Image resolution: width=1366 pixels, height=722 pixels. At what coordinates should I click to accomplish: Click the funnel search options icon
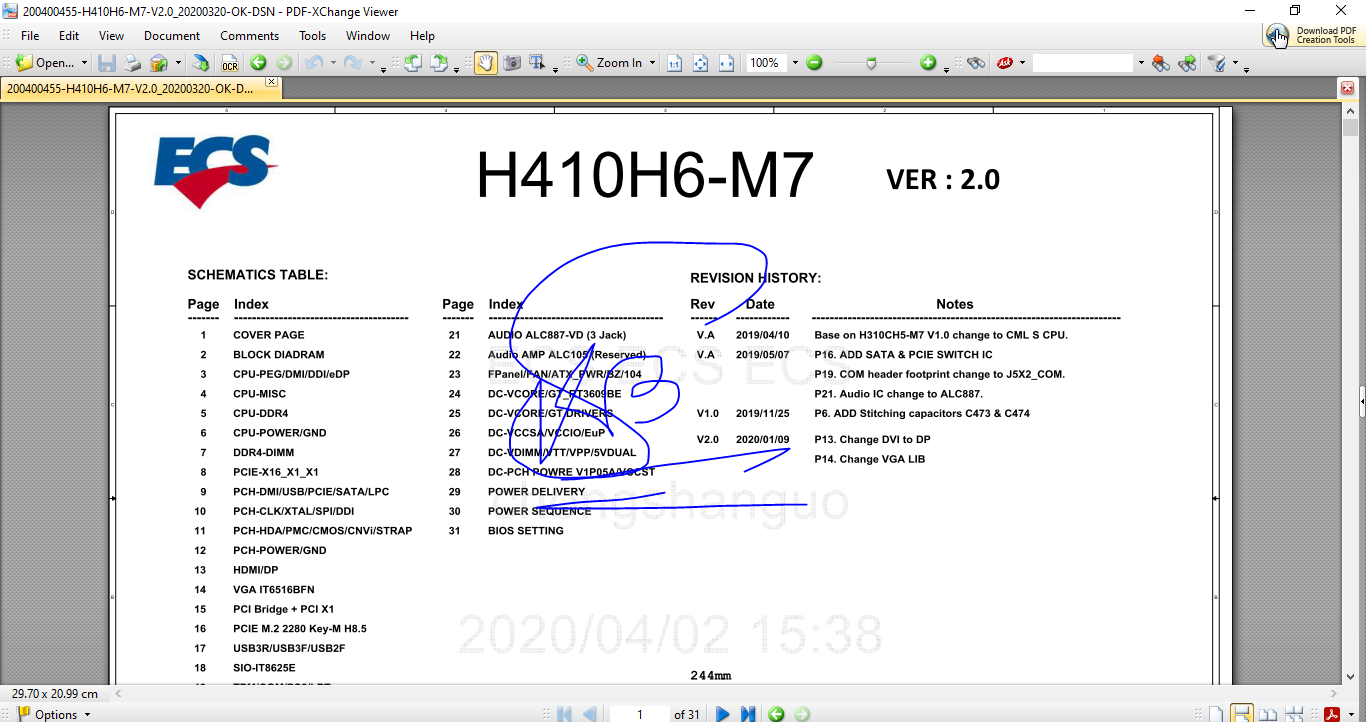pos(1217,62)
